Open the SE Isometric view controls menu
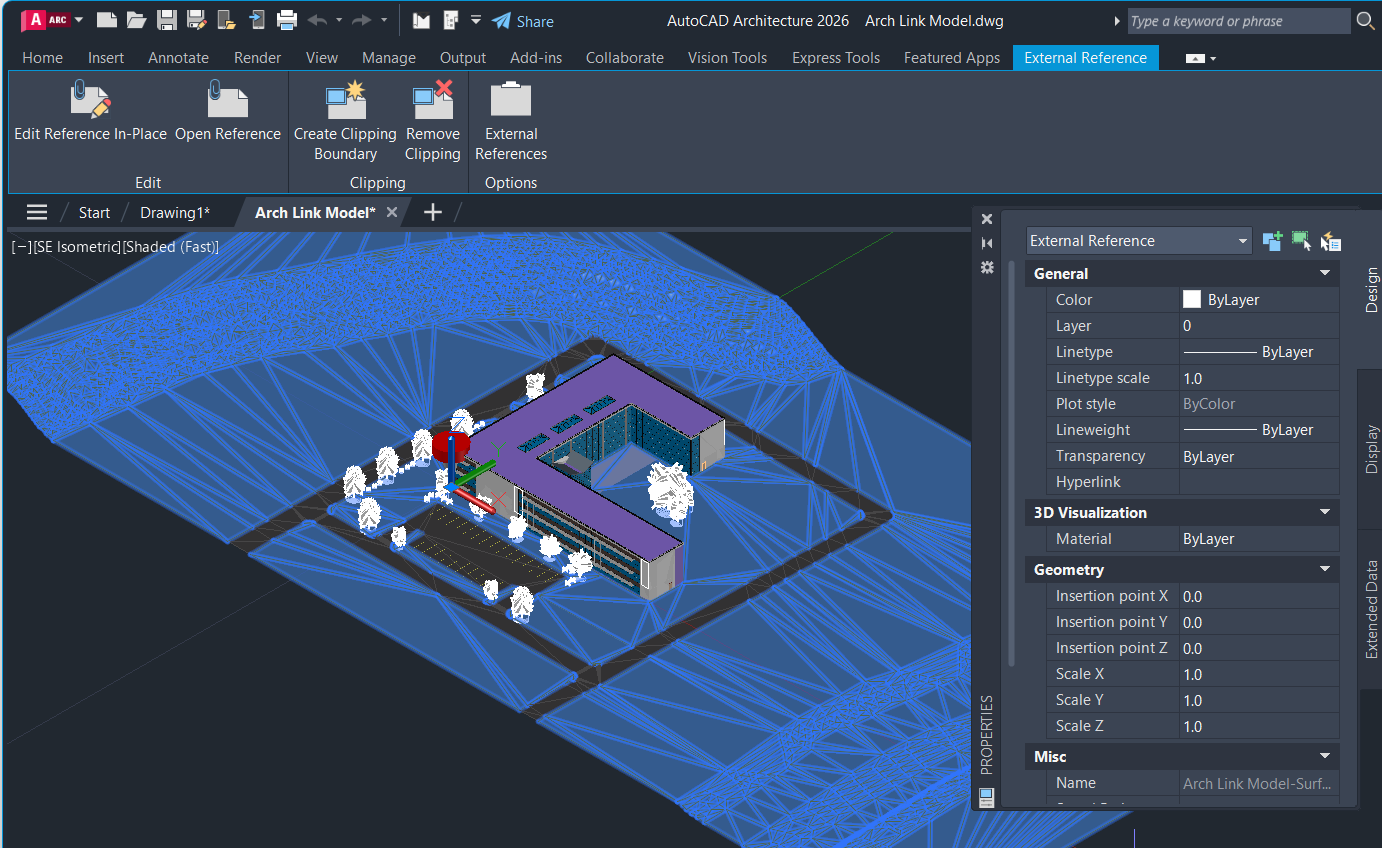This screenshot has width=1382, height=848. 76,247
